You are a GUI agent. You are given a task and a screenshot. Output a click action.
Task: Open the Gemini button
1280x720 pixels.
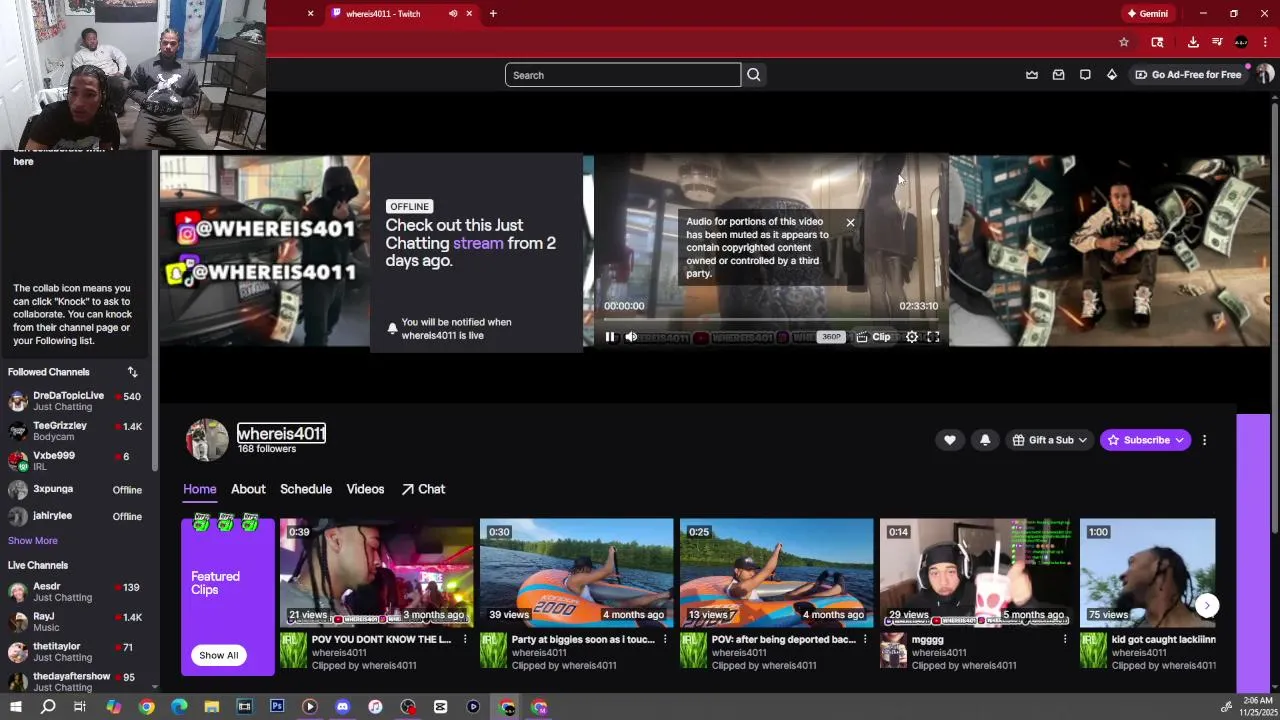(1147, 13)
